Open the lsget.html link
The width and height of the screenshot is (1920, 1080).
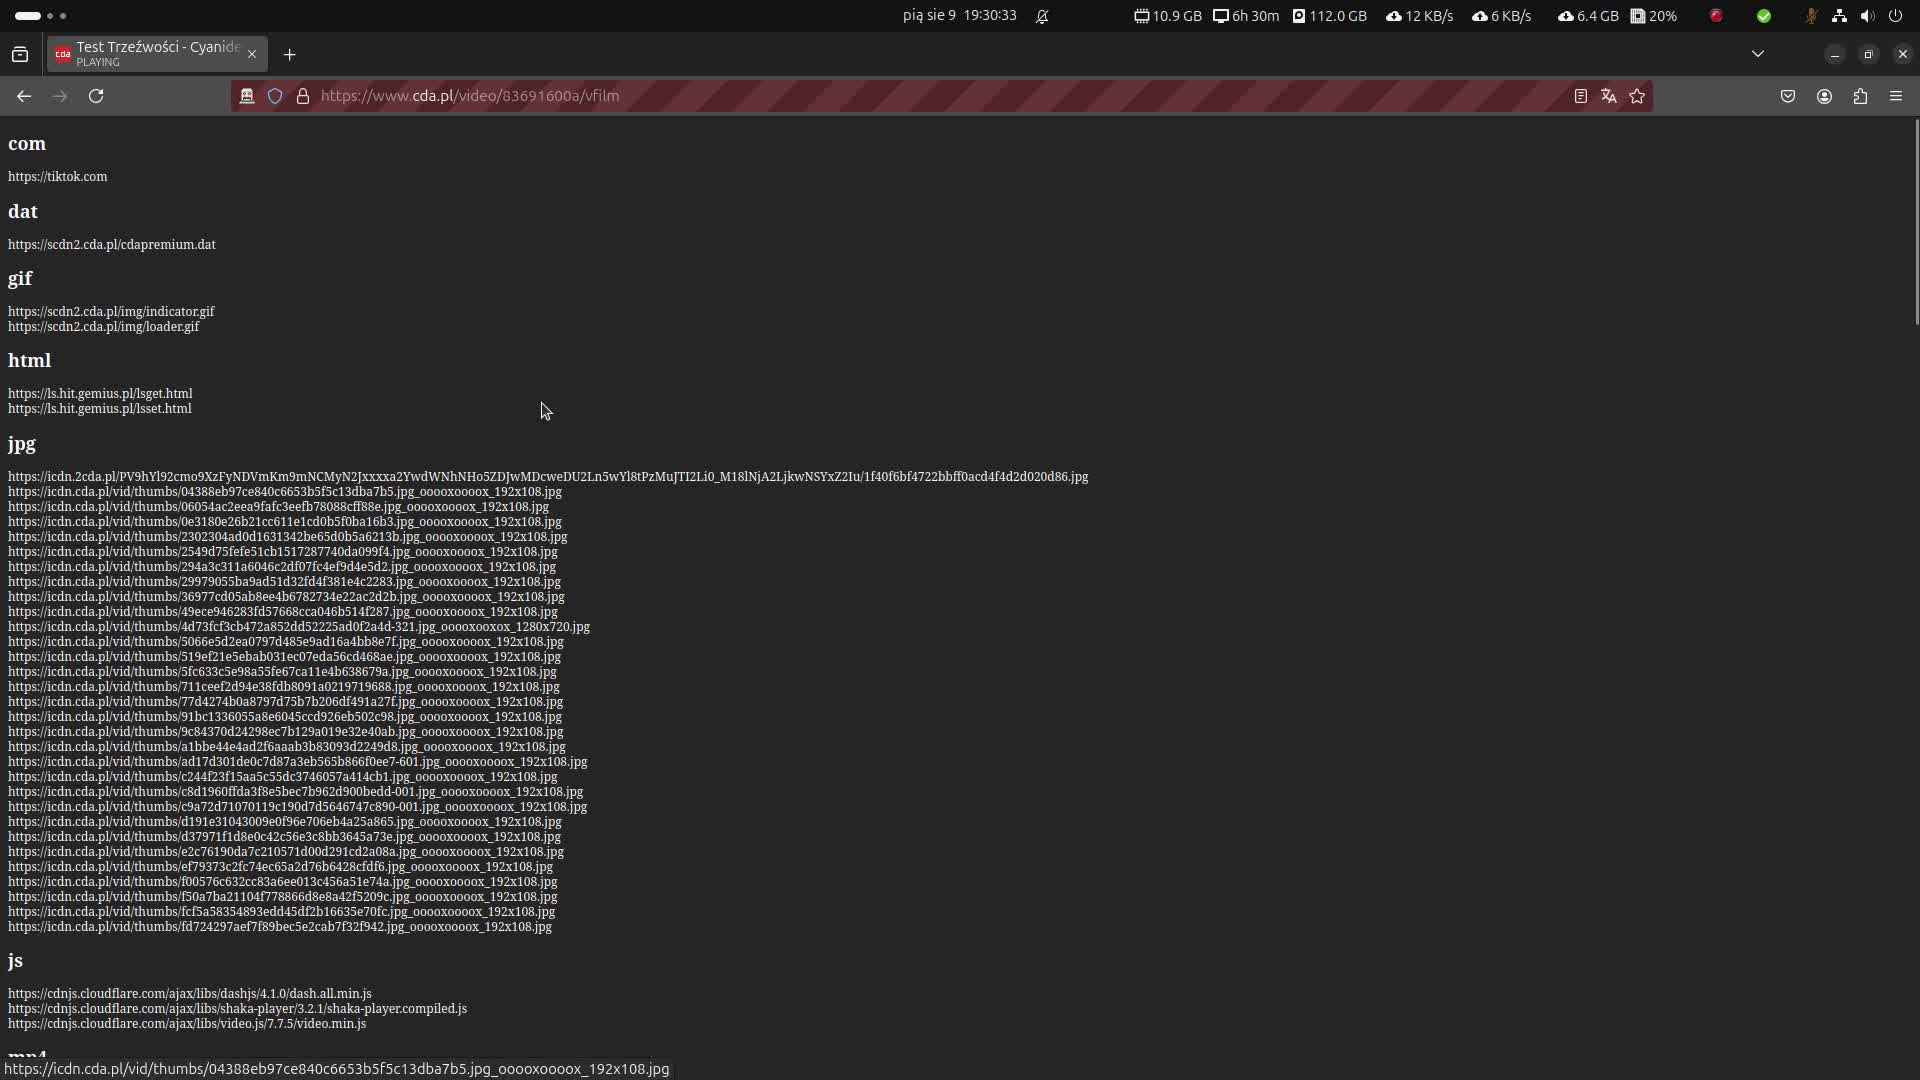[x=100, y=394]
